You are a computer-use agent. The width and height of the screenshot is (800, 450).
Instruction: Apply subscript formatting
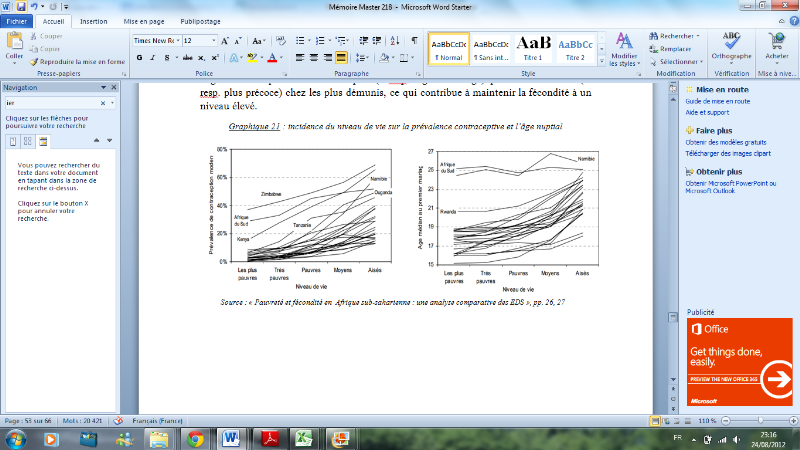[202, 58]
